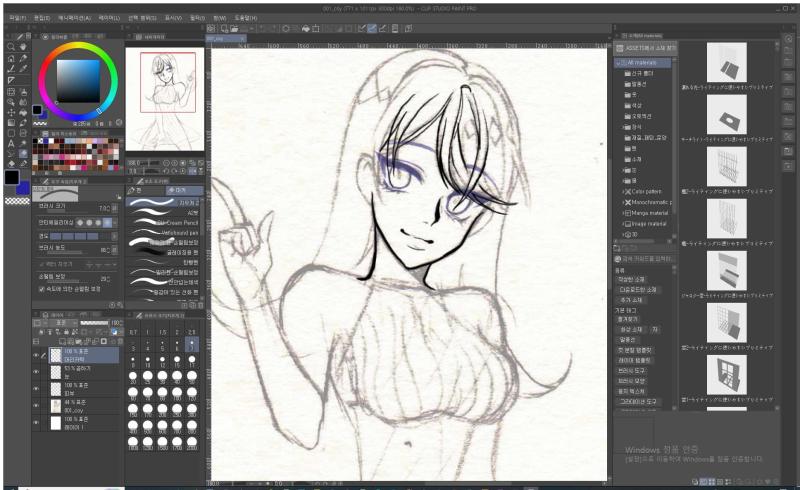Open anti-aliasing row expander arrow

coord(114,223)
